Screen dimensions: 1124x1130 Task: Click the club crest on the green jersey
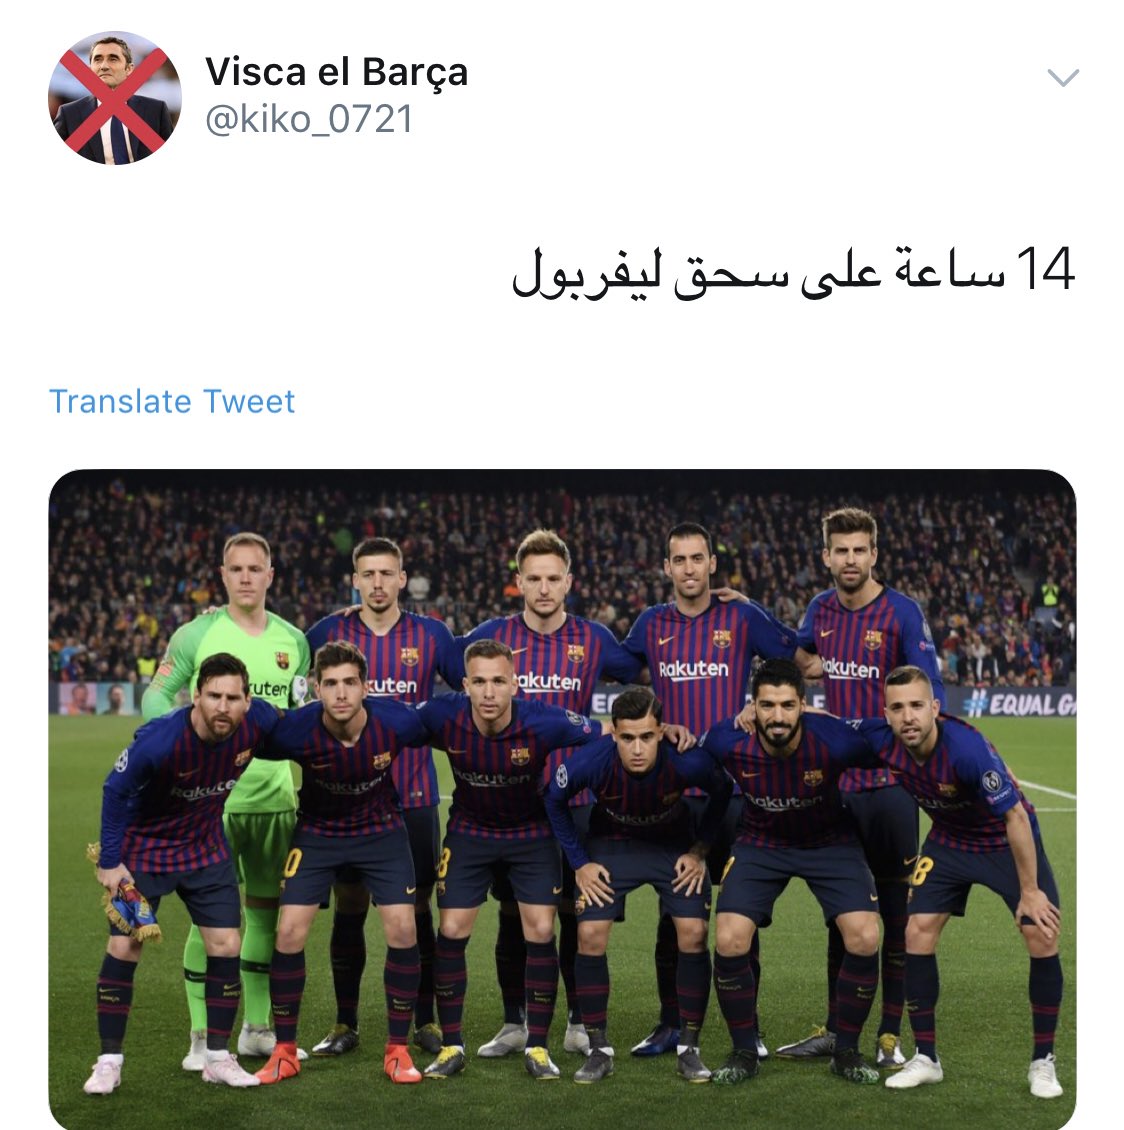click(x=282, y=659)
